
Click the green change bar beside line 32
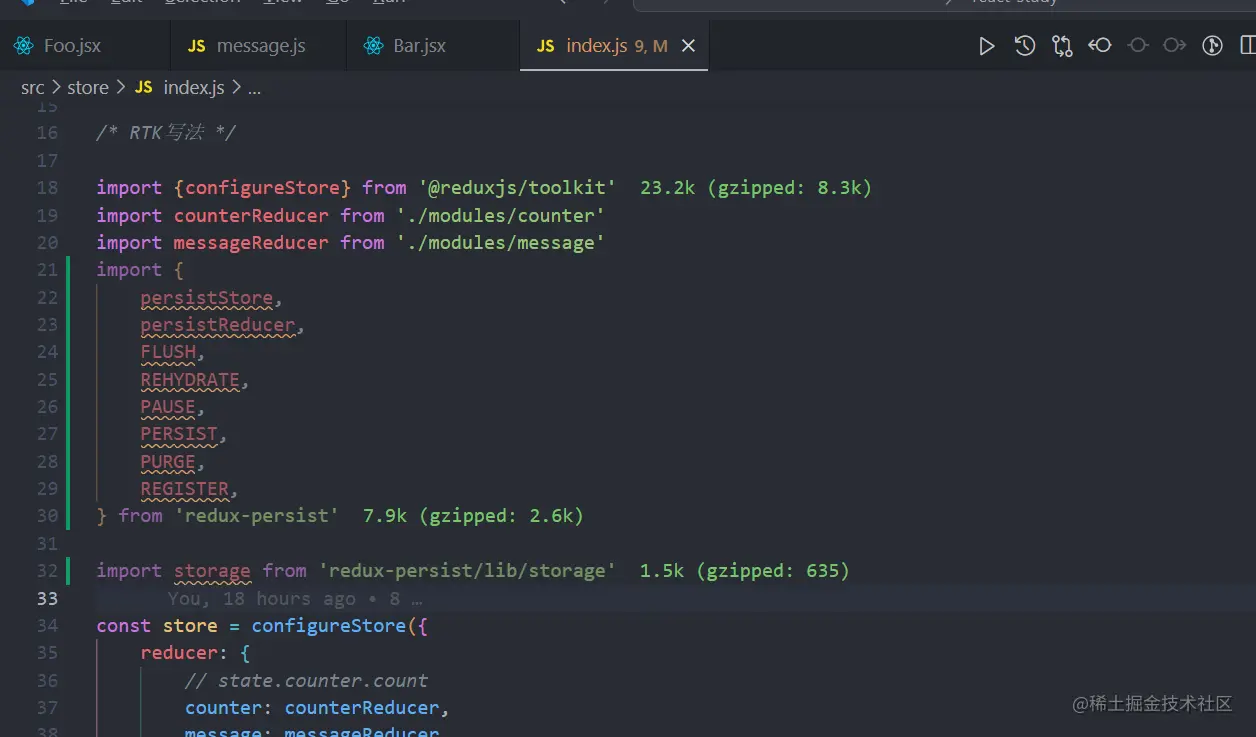(68, 571)
